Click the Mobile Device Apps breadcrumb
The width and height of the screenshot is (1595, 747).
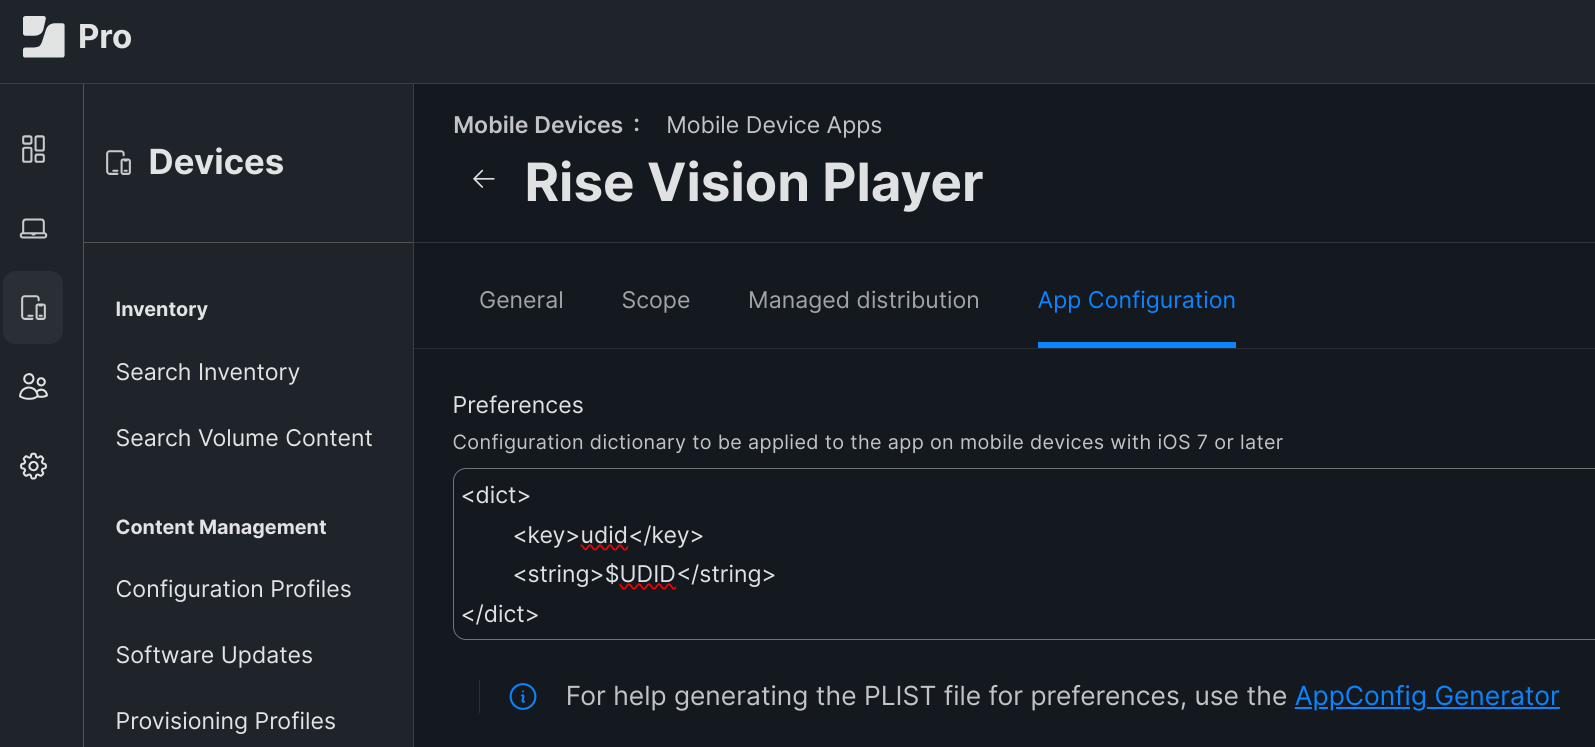(x=774, y=125)
